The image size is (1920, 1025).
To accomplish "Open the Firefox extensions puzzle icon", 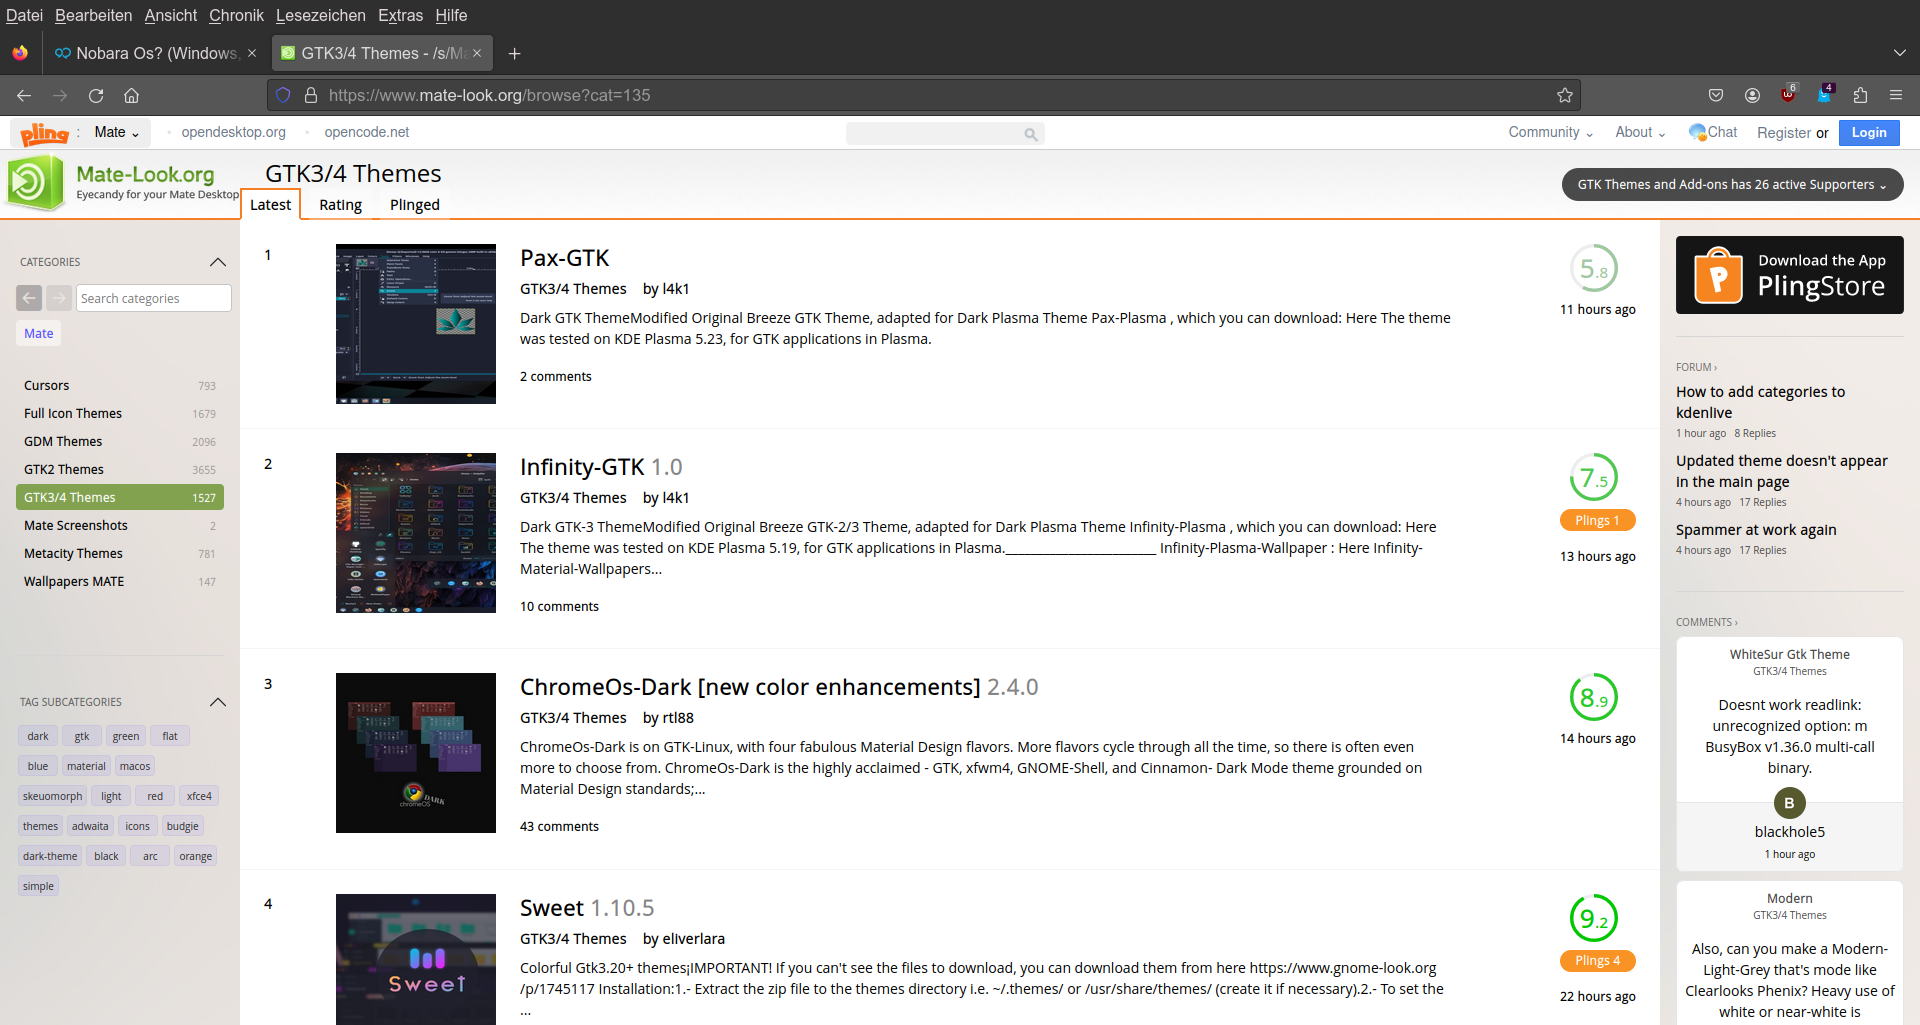I will pos(1860,96).
